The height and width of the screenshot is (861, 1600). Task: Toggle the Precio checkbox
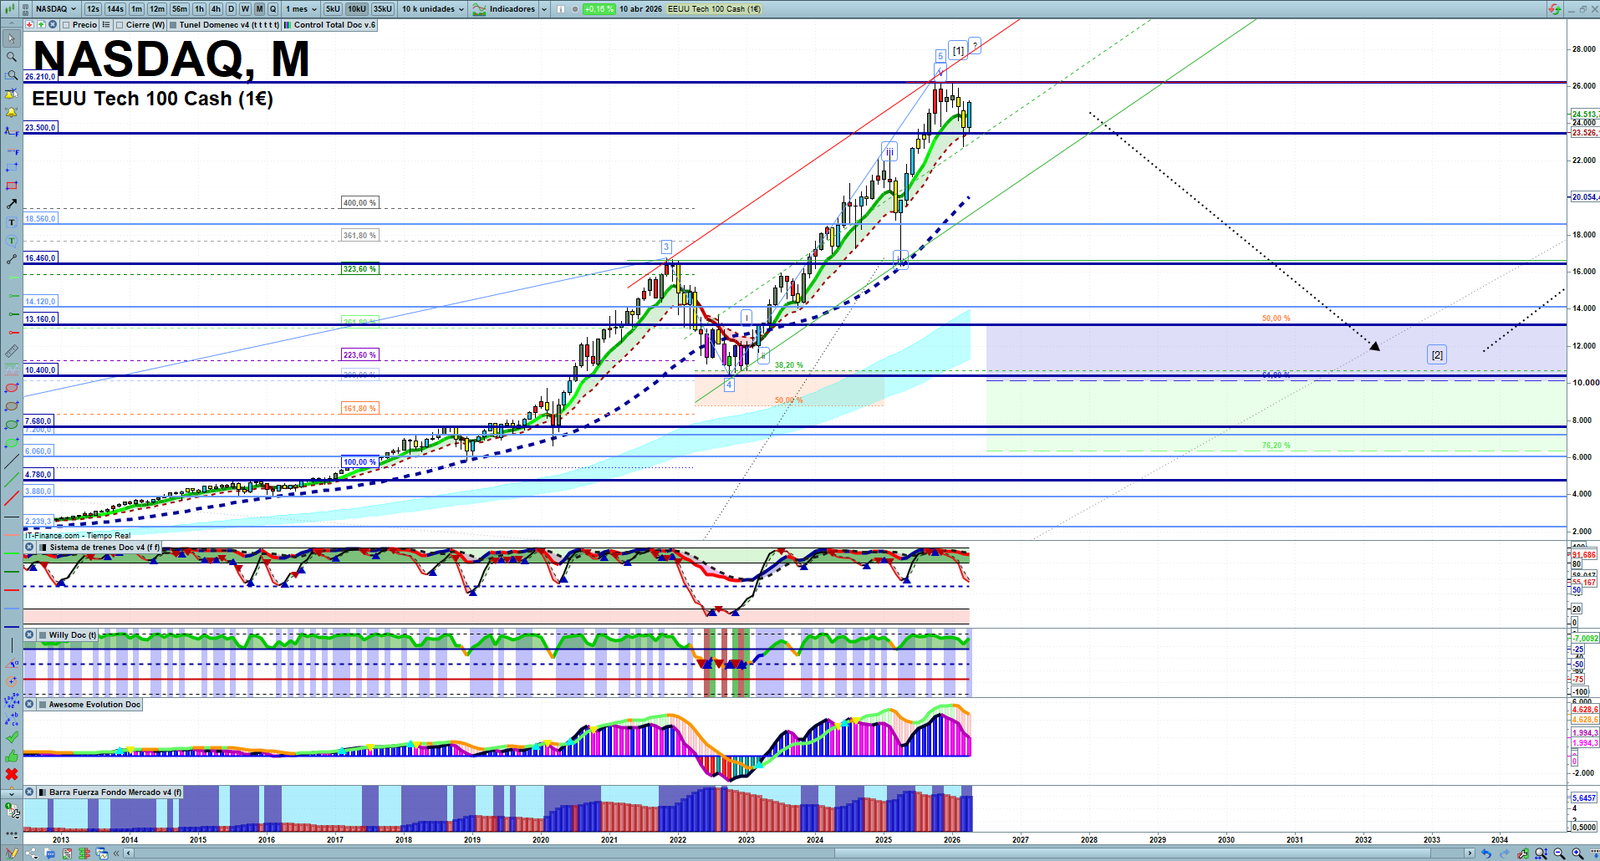point(66,25)
